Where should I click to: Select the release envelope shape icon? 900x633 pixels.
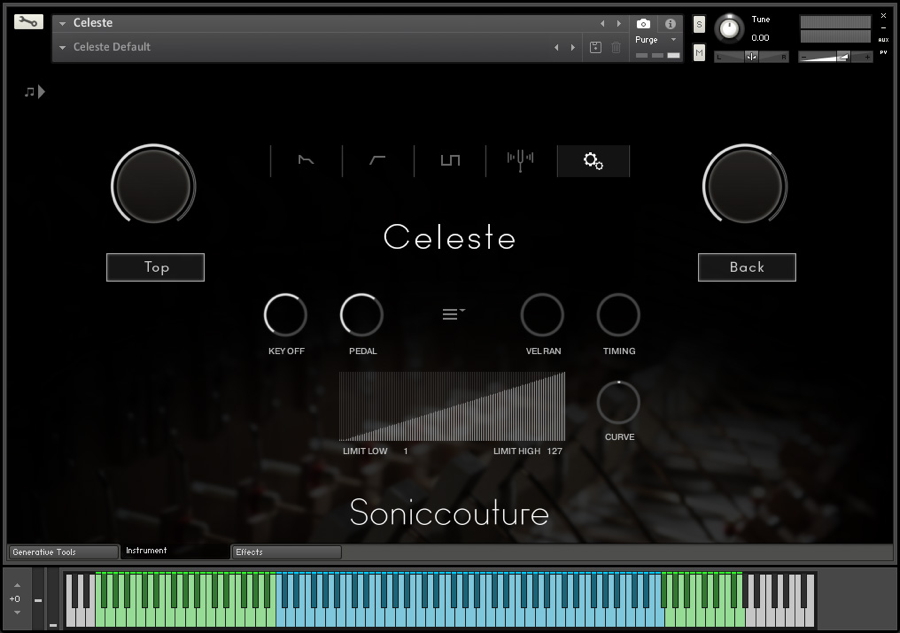(304, 159)
